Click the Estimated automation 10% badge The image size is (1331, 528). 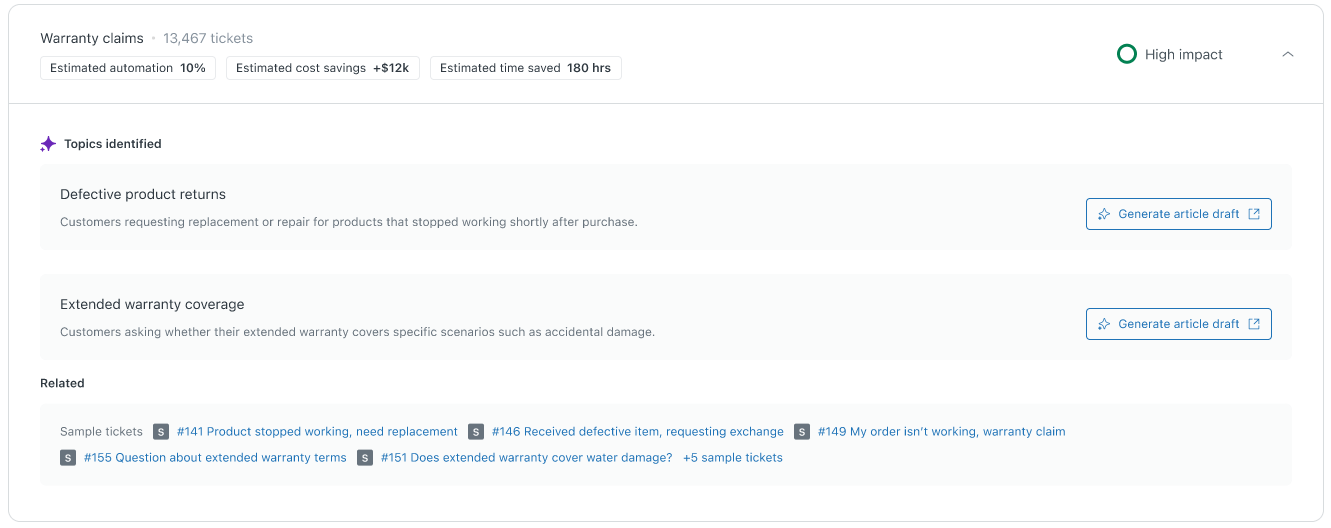click(x=128, y=68)
